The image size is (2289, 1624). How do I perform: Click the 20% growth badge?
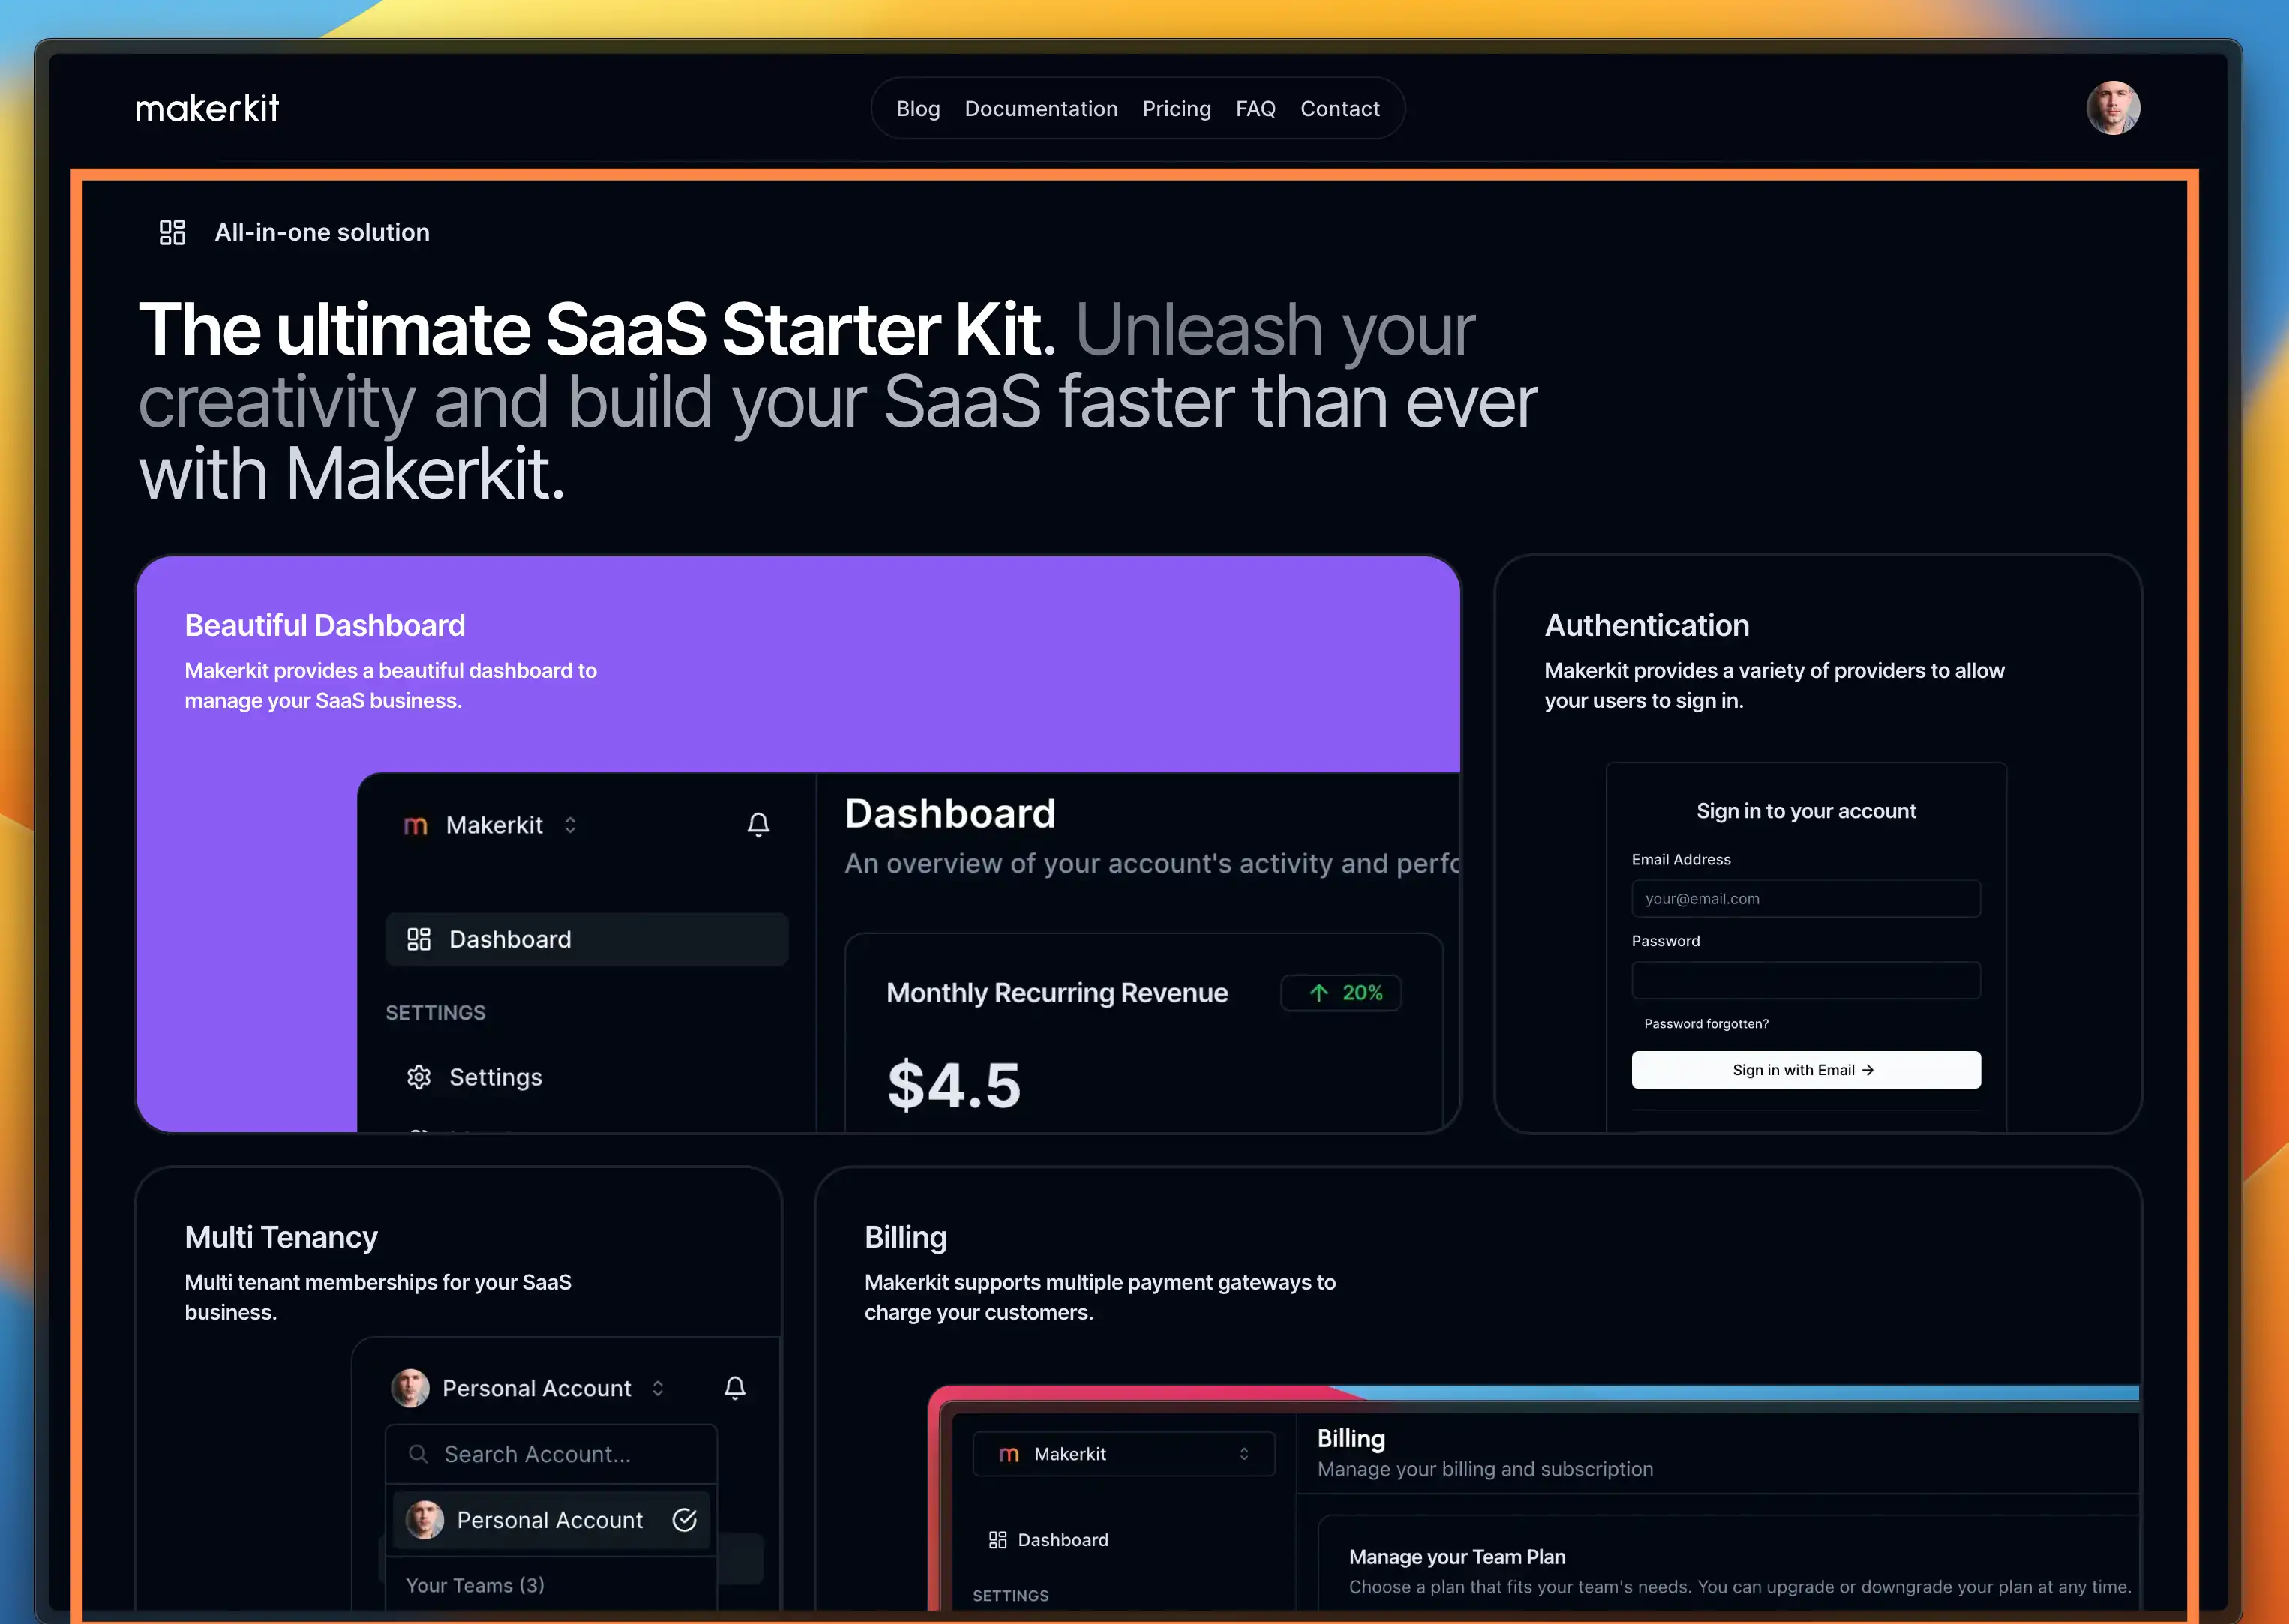(x=1341, y=993)
